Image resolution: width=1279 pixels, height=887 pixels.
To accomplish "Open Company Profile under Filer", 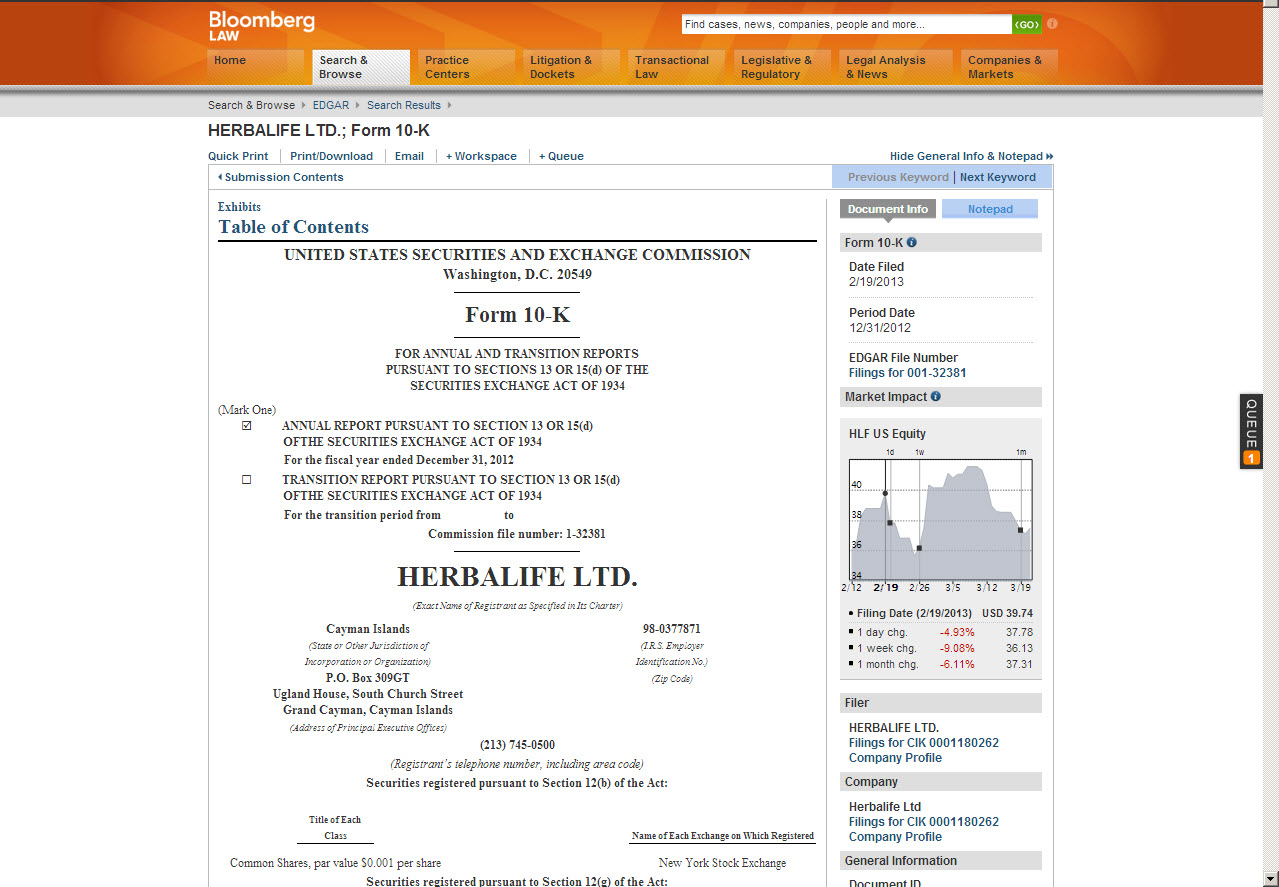I will coord(895,758).
